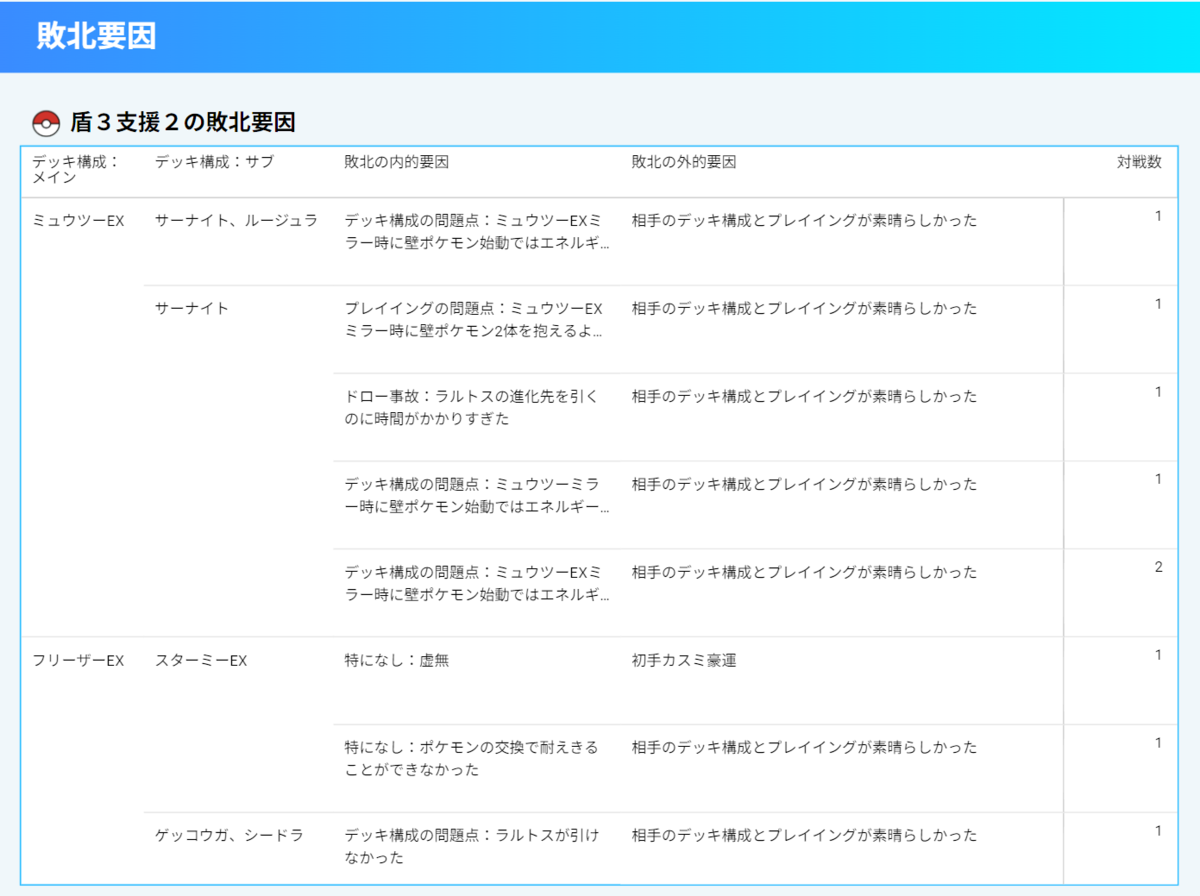Click the internal factor cell in サーナイト、ルージュラ row
1200x896 pixels.
click(476, 232)
